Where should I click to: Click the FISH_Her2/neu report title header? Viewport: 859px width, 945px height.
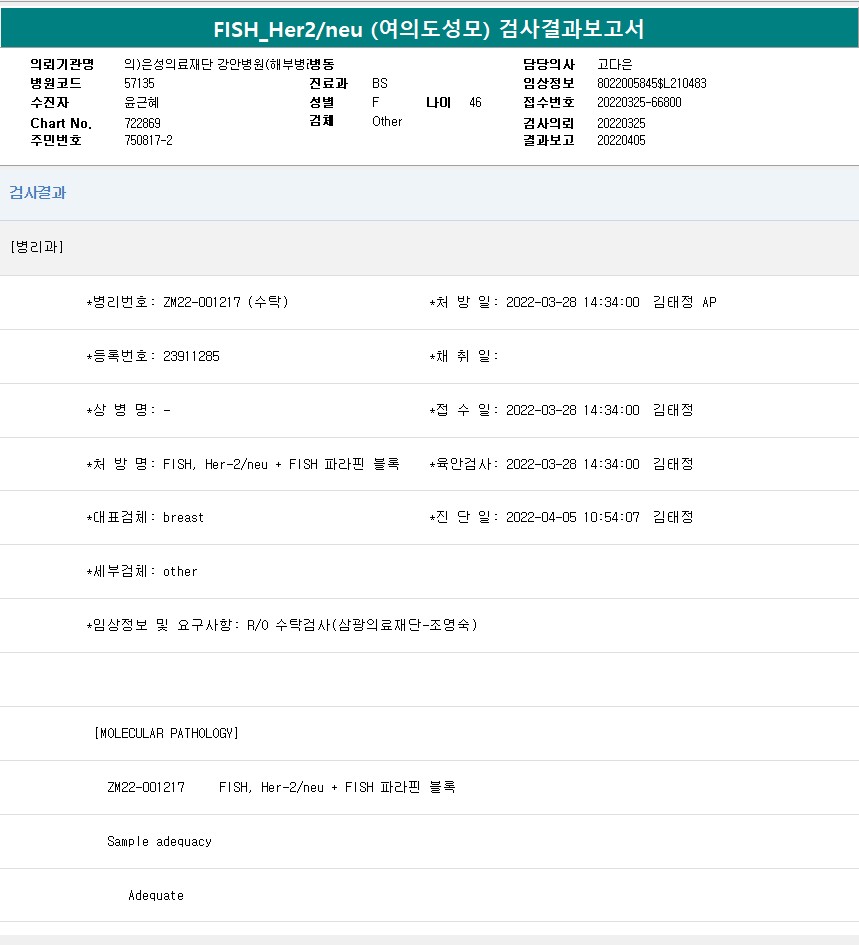point(429,29)
